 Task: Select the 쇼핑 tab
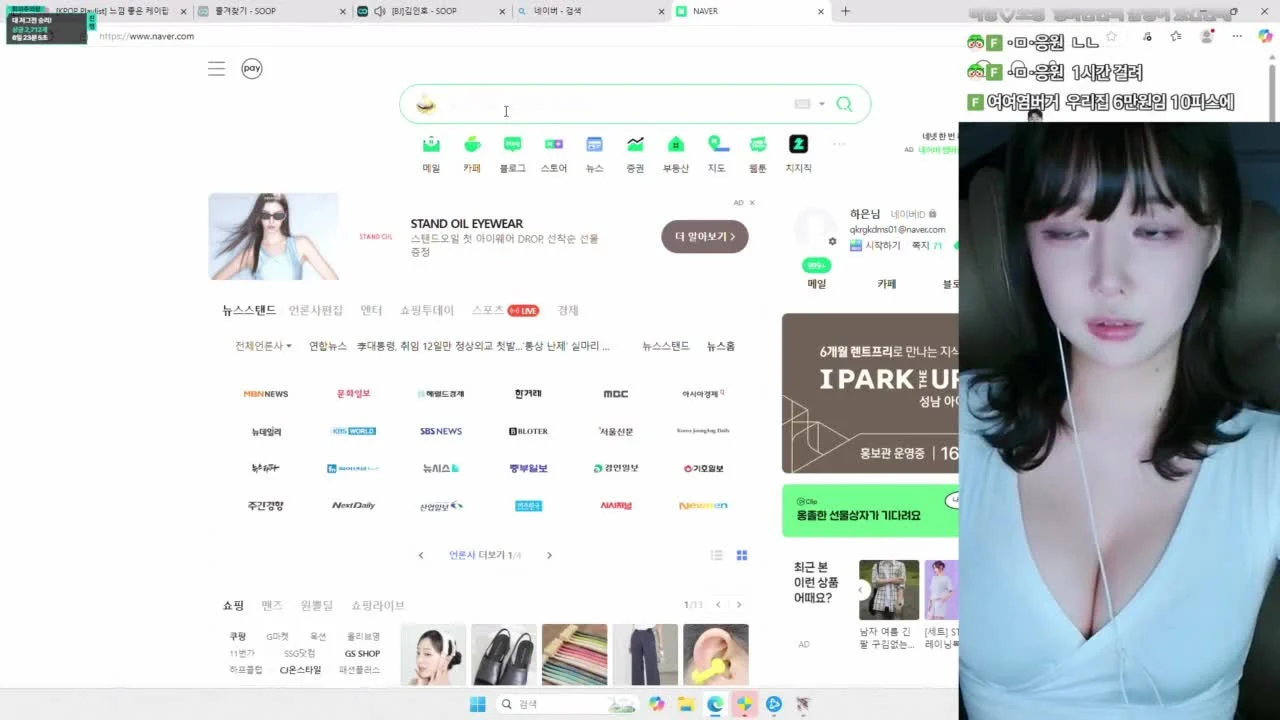pos(233,605)
